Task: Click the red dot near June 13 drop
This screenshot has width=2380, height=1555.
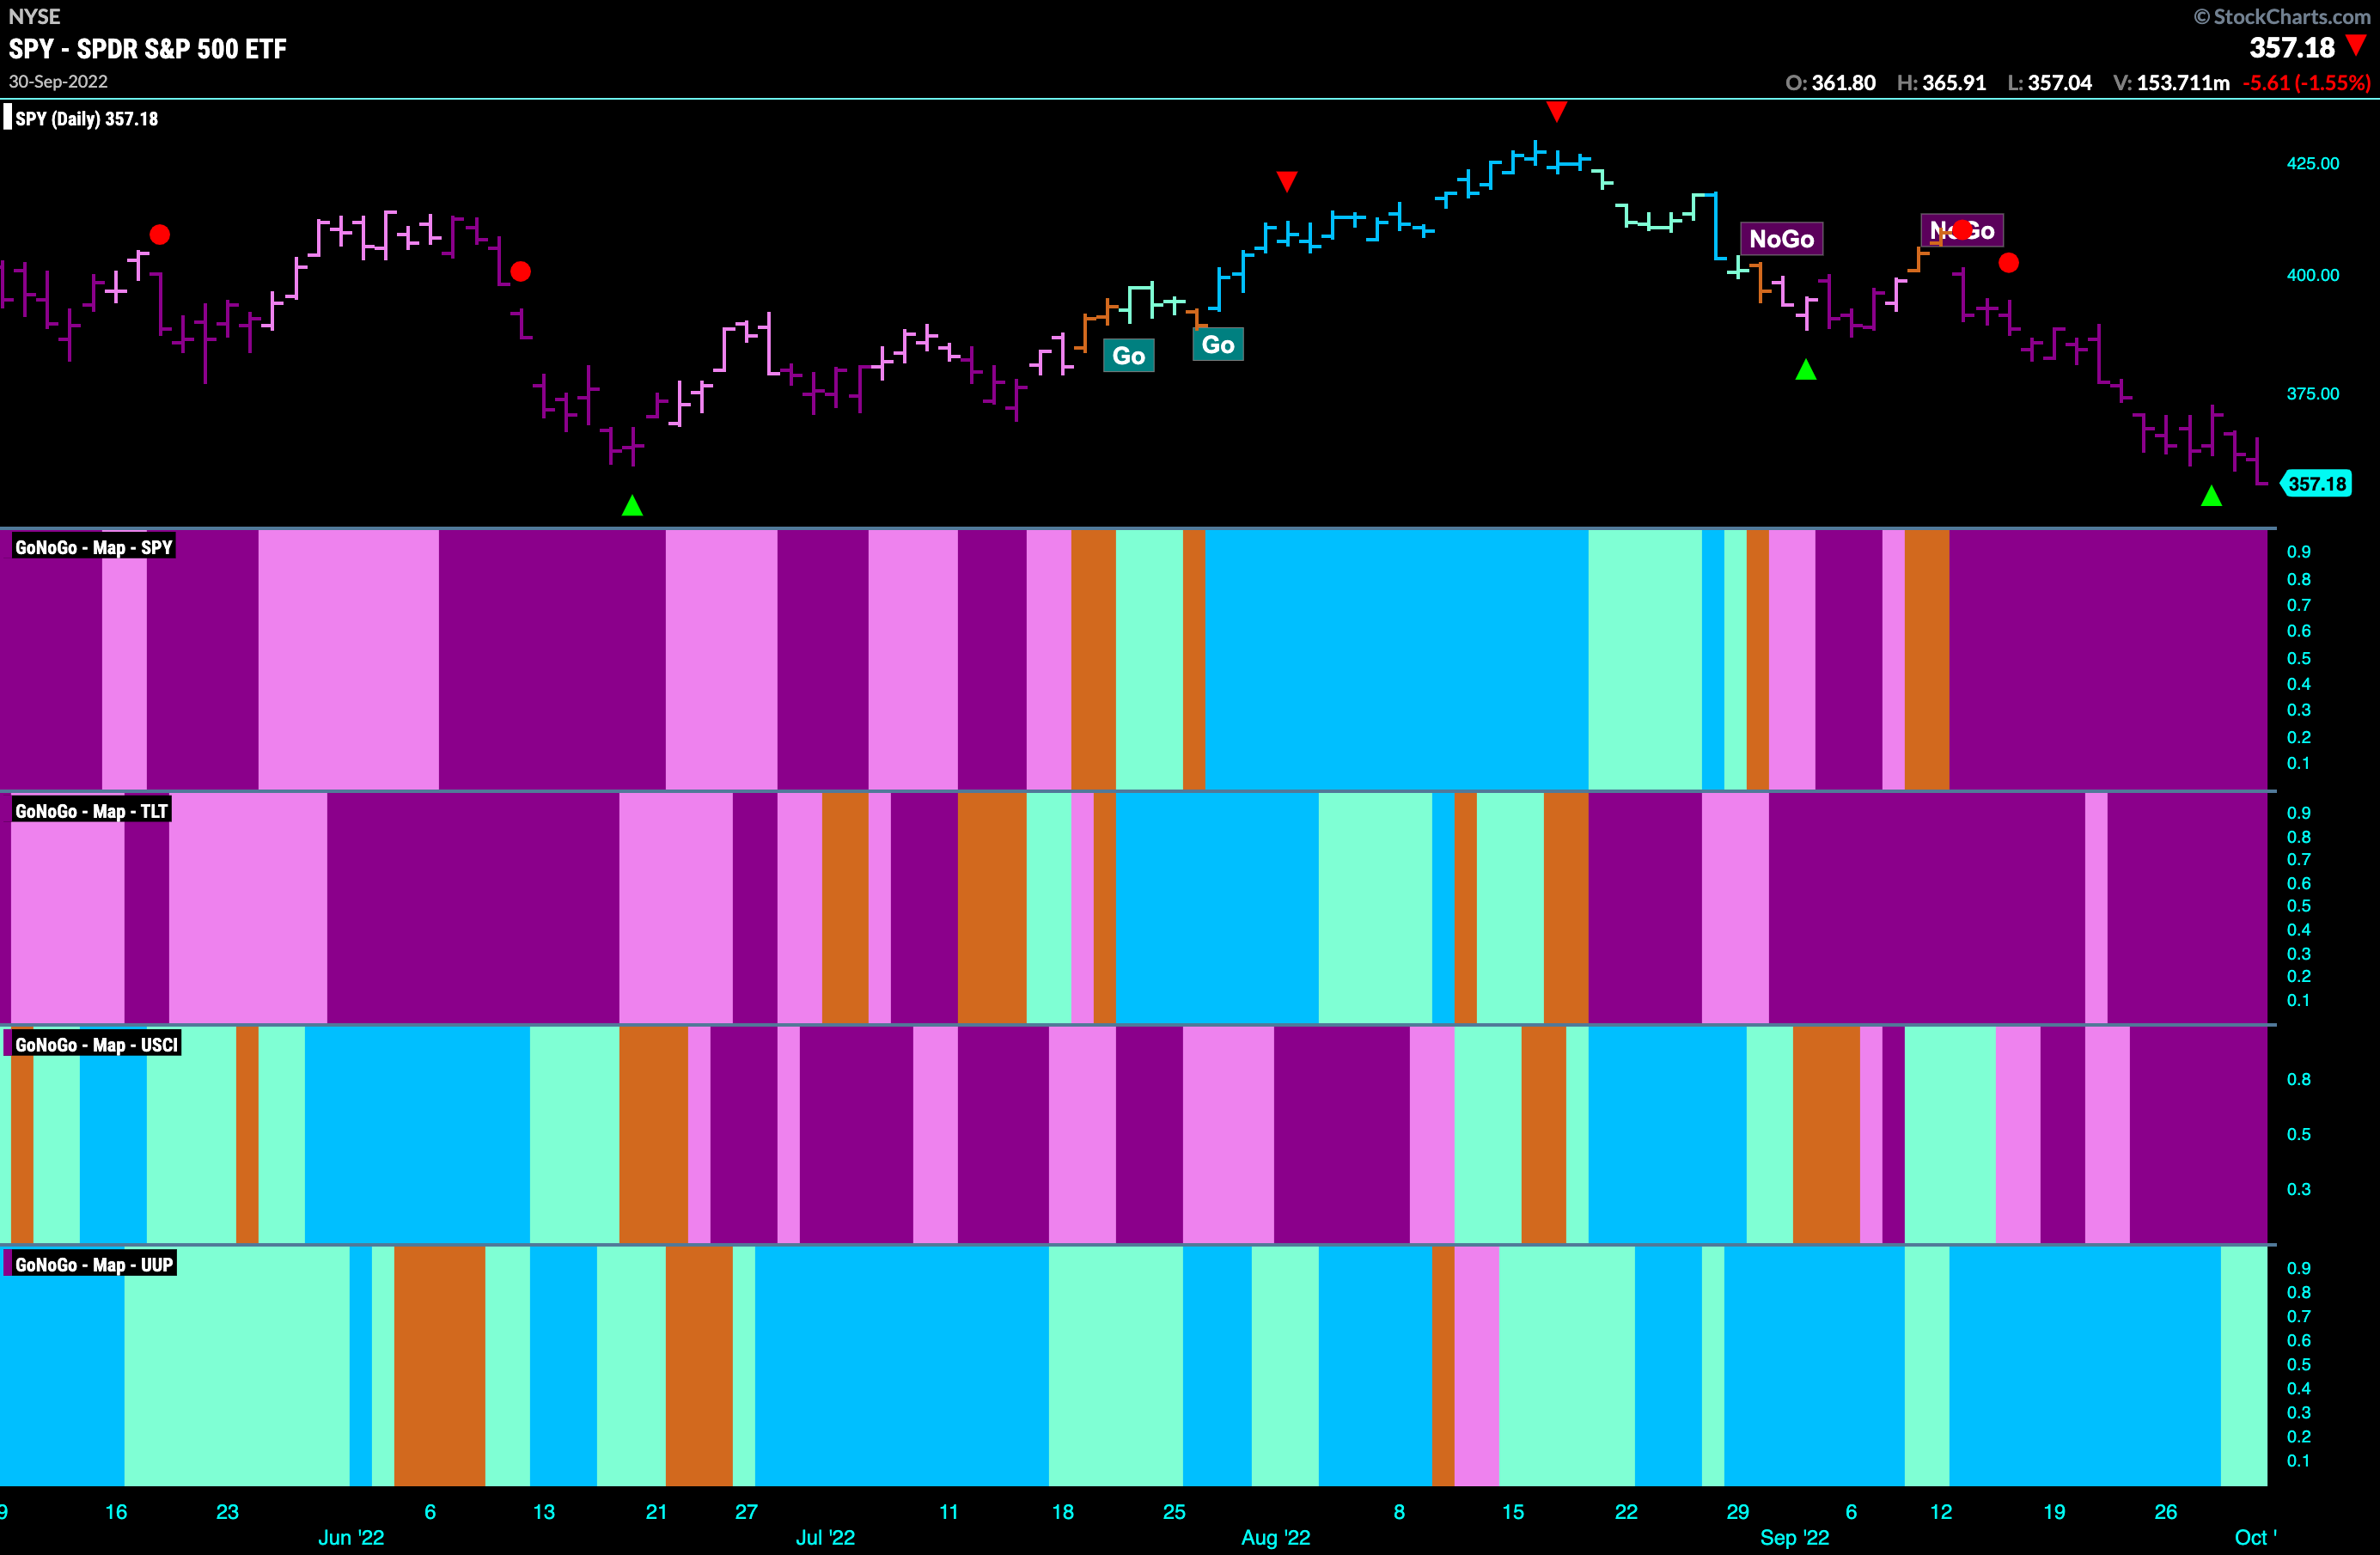Action: [x=521, y=271]
